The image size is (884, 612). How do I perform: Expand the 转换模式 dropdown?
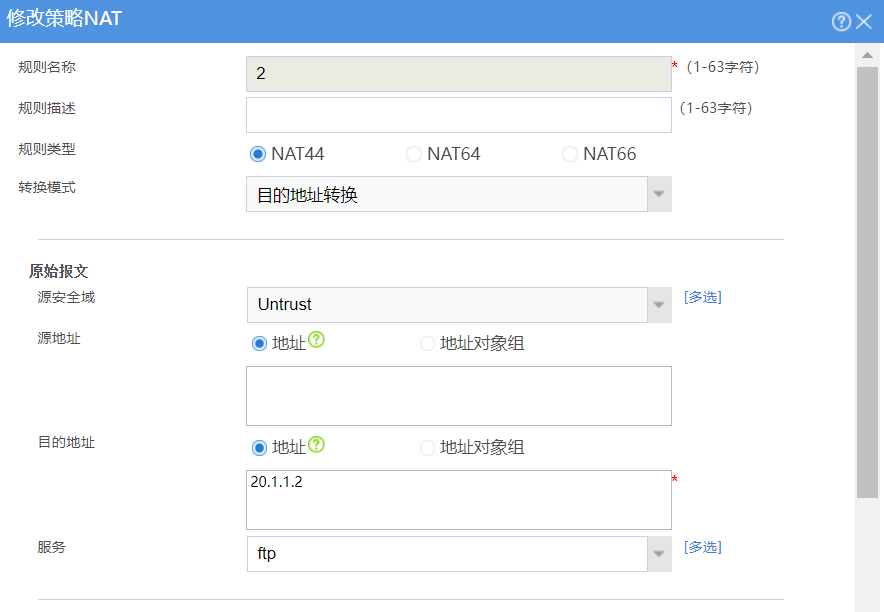pyautogui.click(x=659, y=194)
